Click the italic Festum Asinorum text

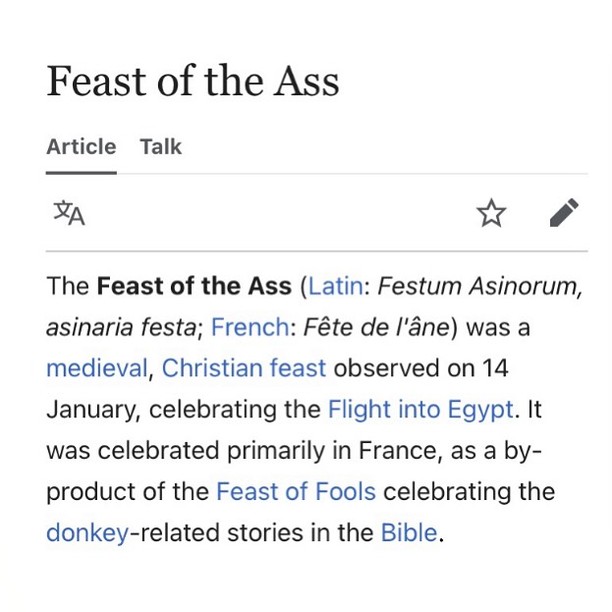478,287
